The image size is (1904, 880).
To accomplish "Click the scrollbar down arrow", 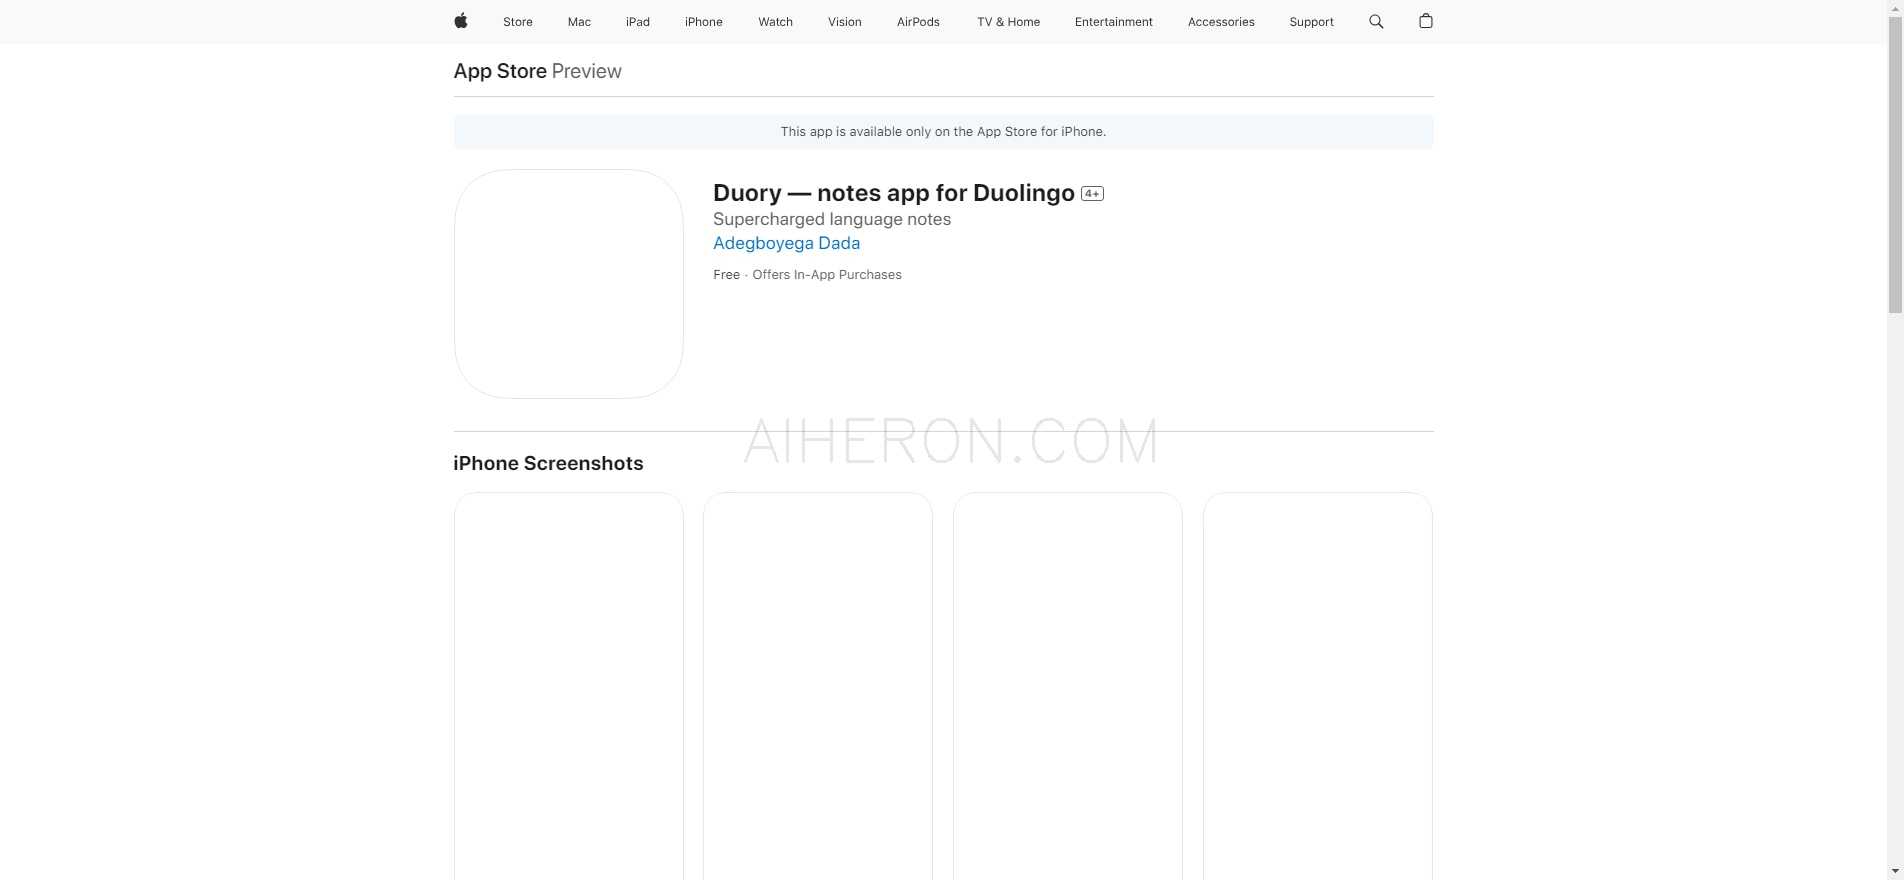I will point(1895,872).
